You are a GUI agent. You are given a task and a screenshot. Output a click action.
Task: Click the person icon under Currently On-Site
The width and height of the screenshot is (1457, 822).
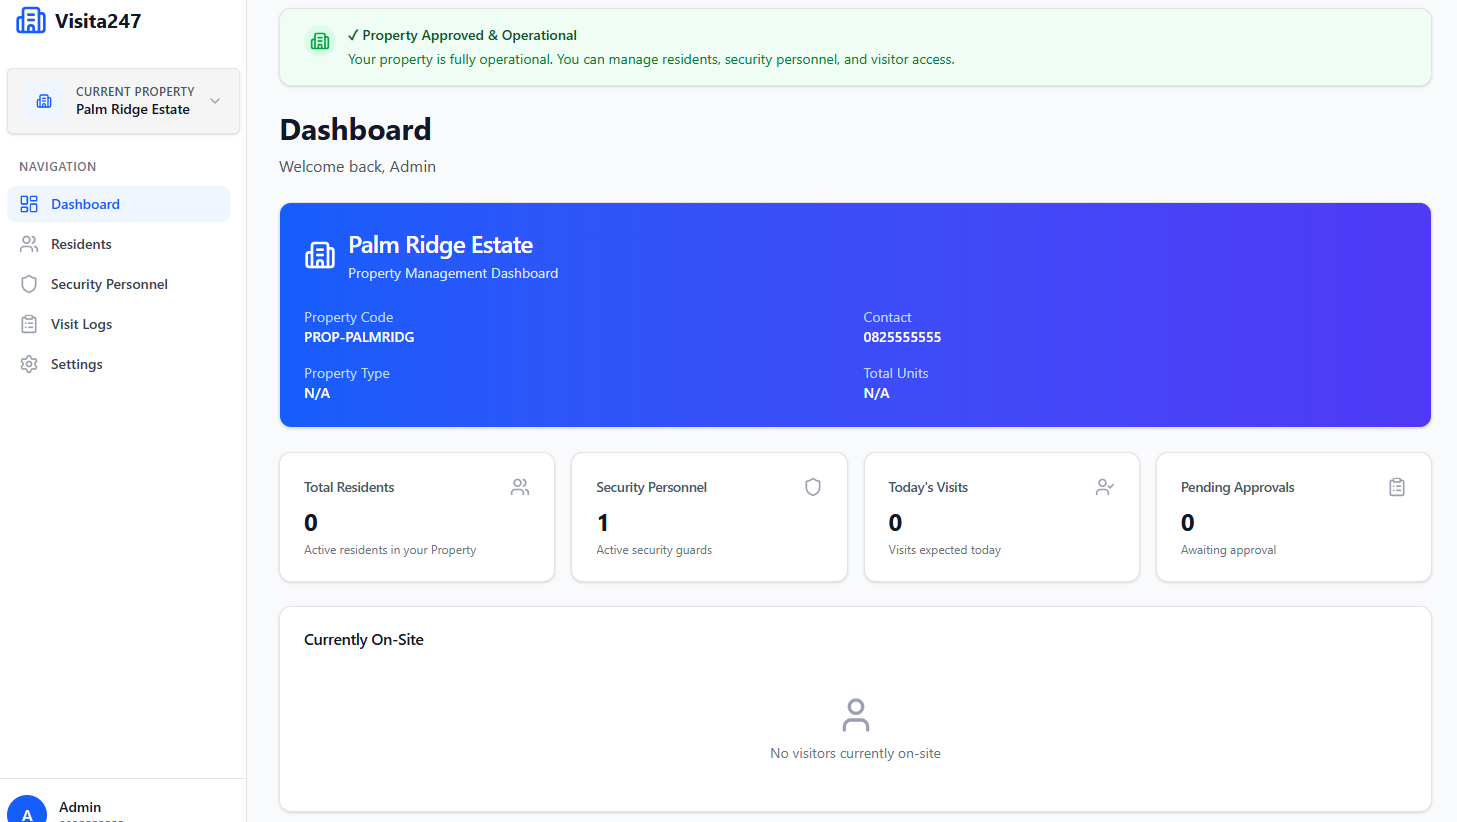855,714
